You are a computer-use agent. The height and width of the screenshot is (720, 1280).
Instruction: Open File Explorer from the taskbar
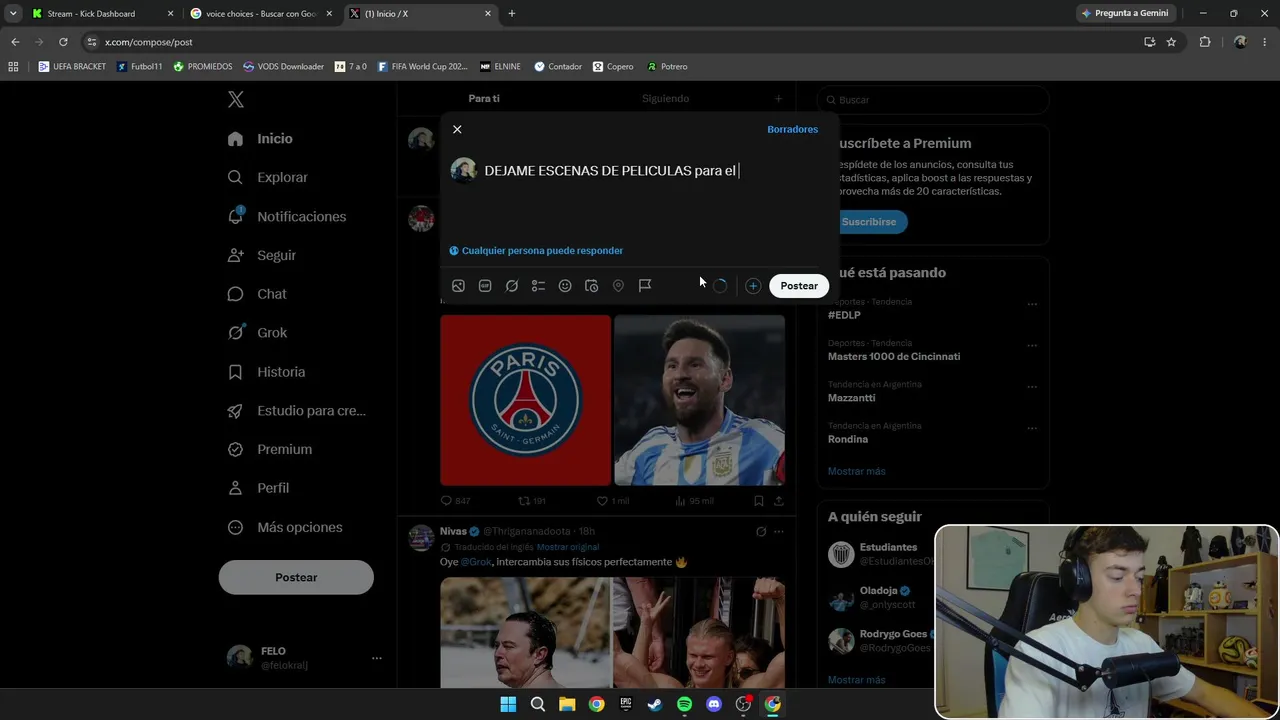(567, 704)
